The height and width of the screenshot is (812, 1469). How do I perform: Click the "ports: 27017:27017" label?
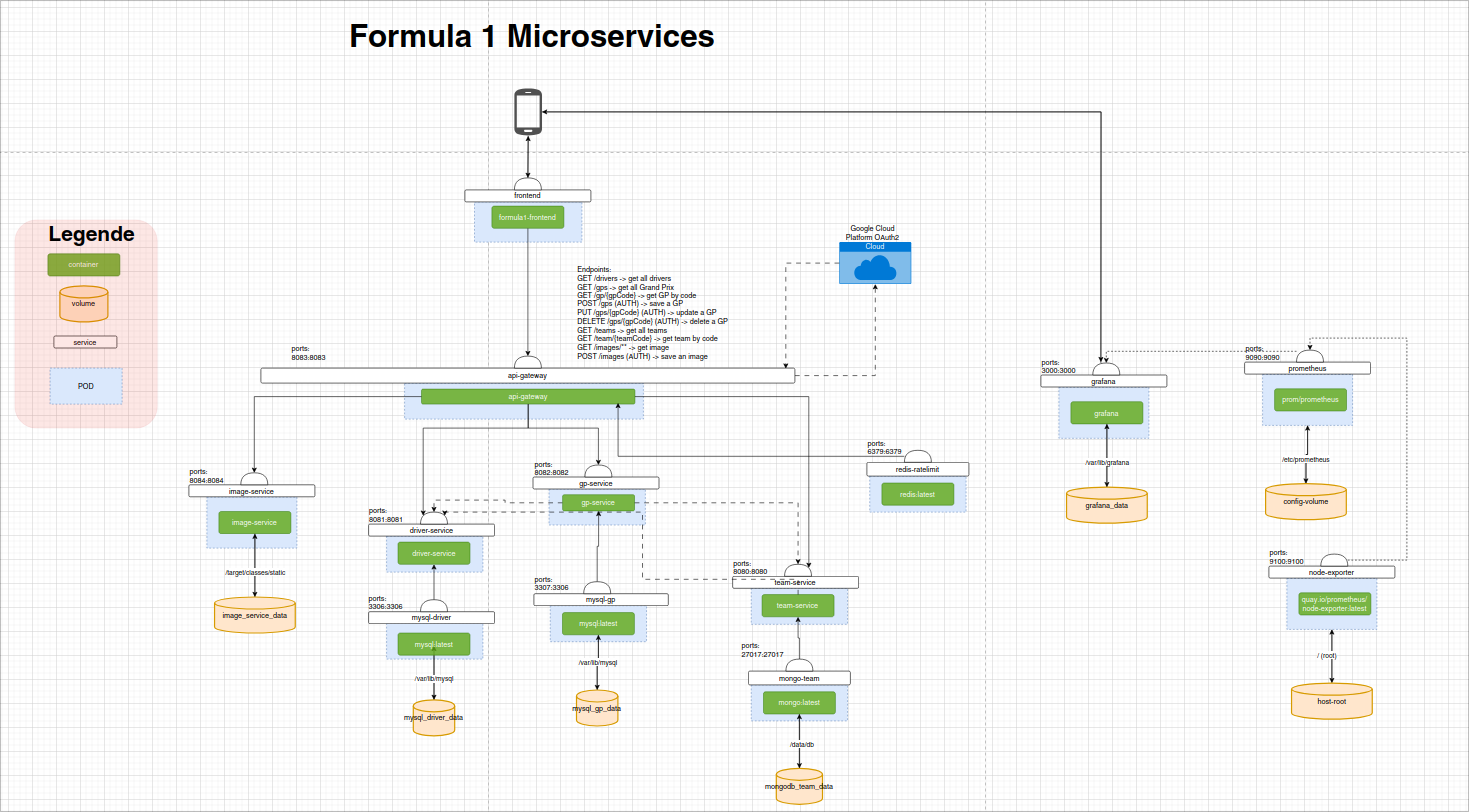[x=762, y=650]
